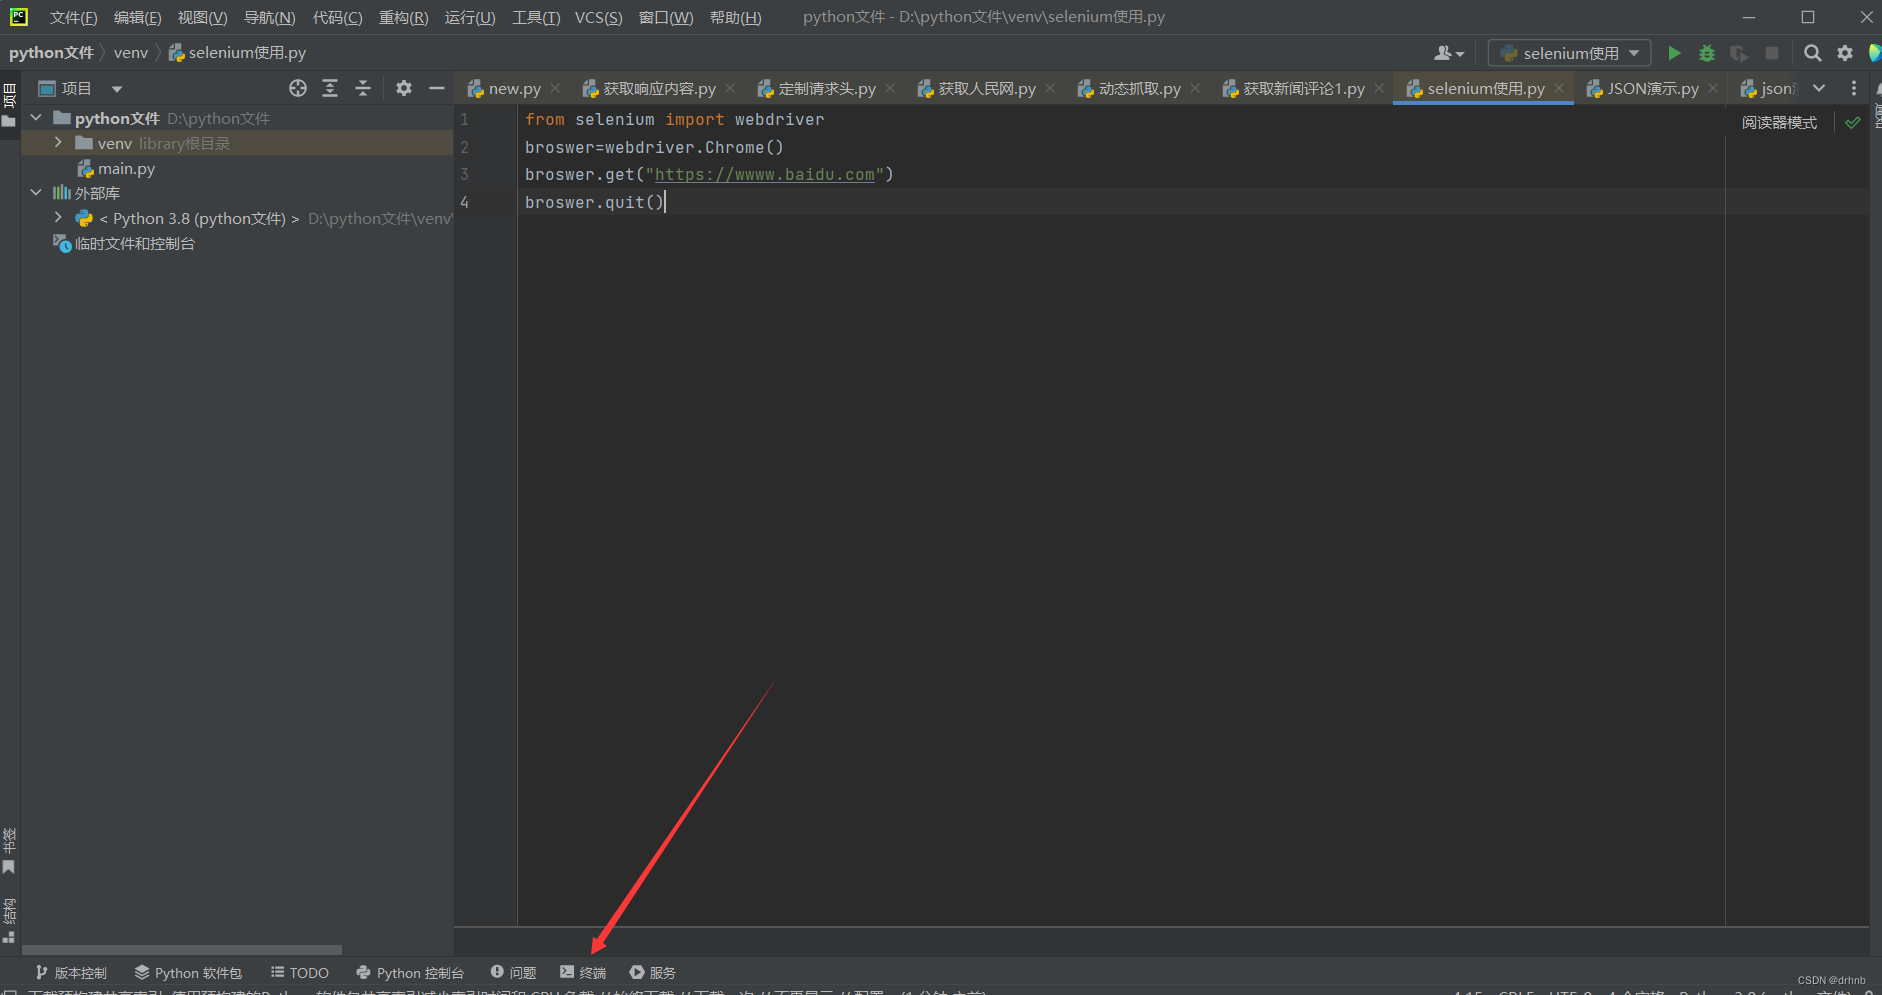This screenshot has height=995, width=1882.
Task: Hide the project tool window
Action: point(437,88)
